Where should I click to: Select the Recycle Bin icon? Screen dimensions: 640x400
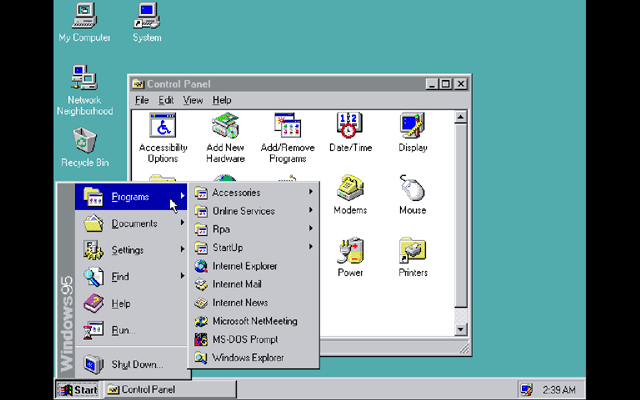(85, 147)
